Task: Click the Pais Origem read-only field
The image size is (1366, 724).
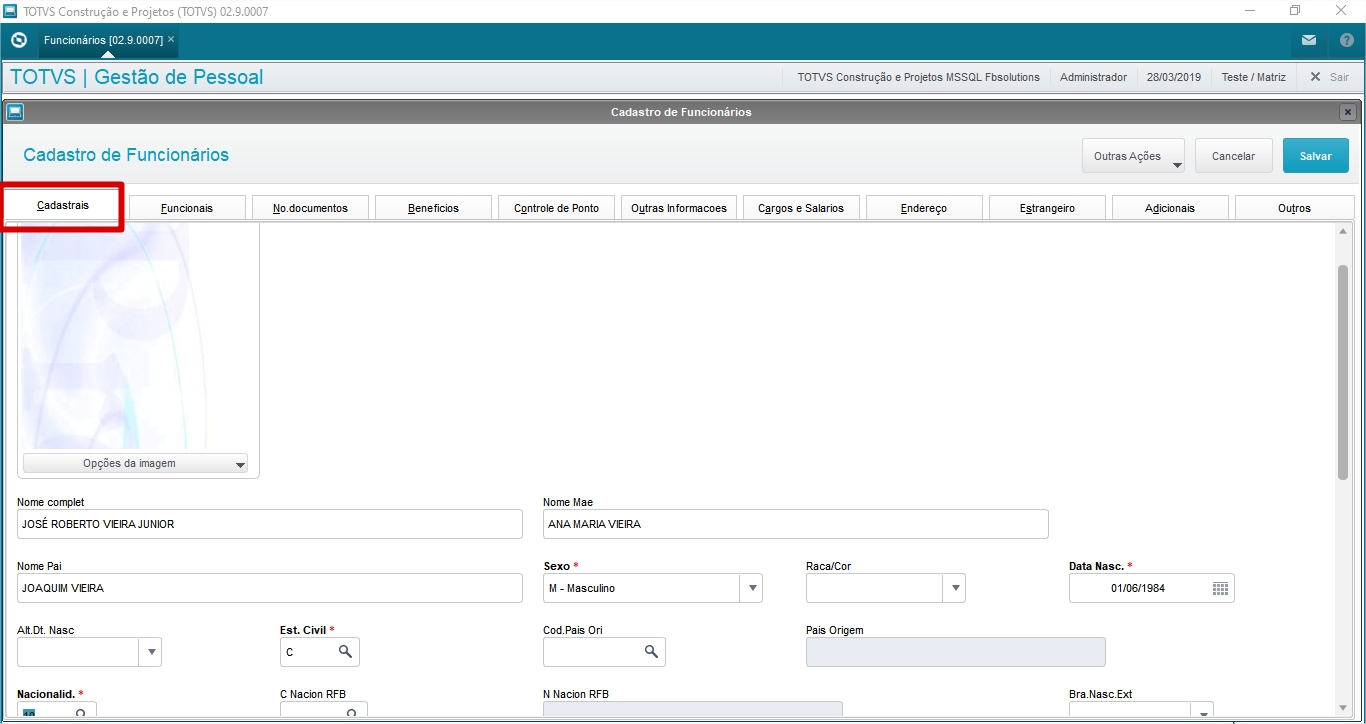Action: 956,652
